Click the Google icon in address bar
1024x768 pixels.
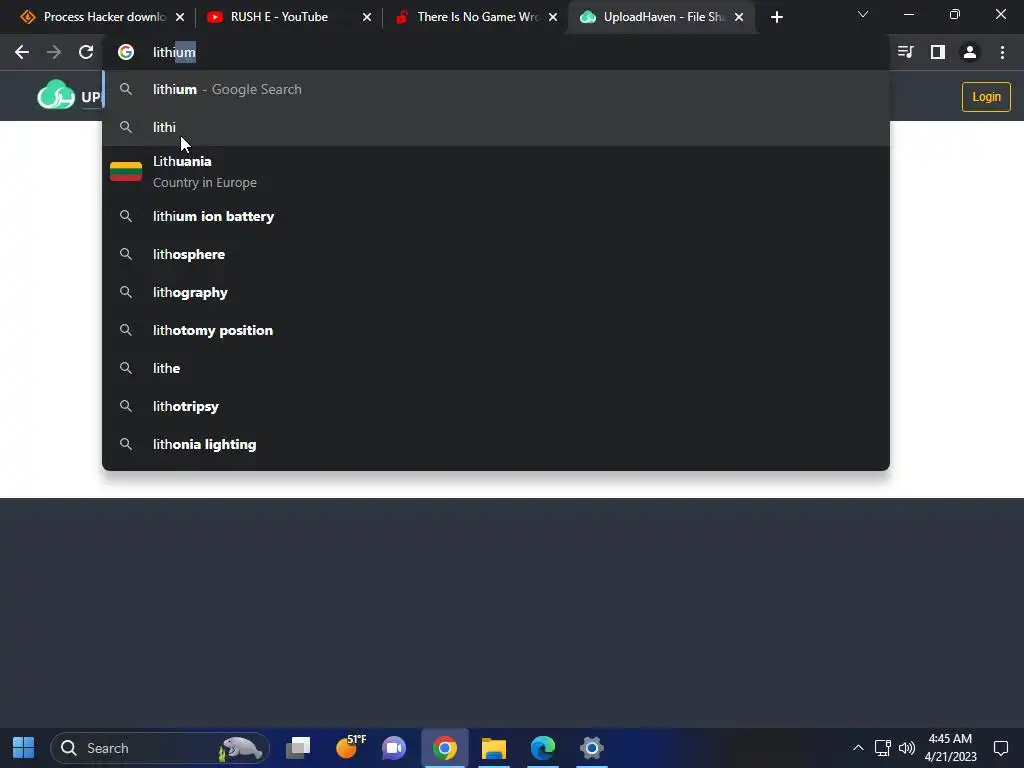[x=126, y=52]
